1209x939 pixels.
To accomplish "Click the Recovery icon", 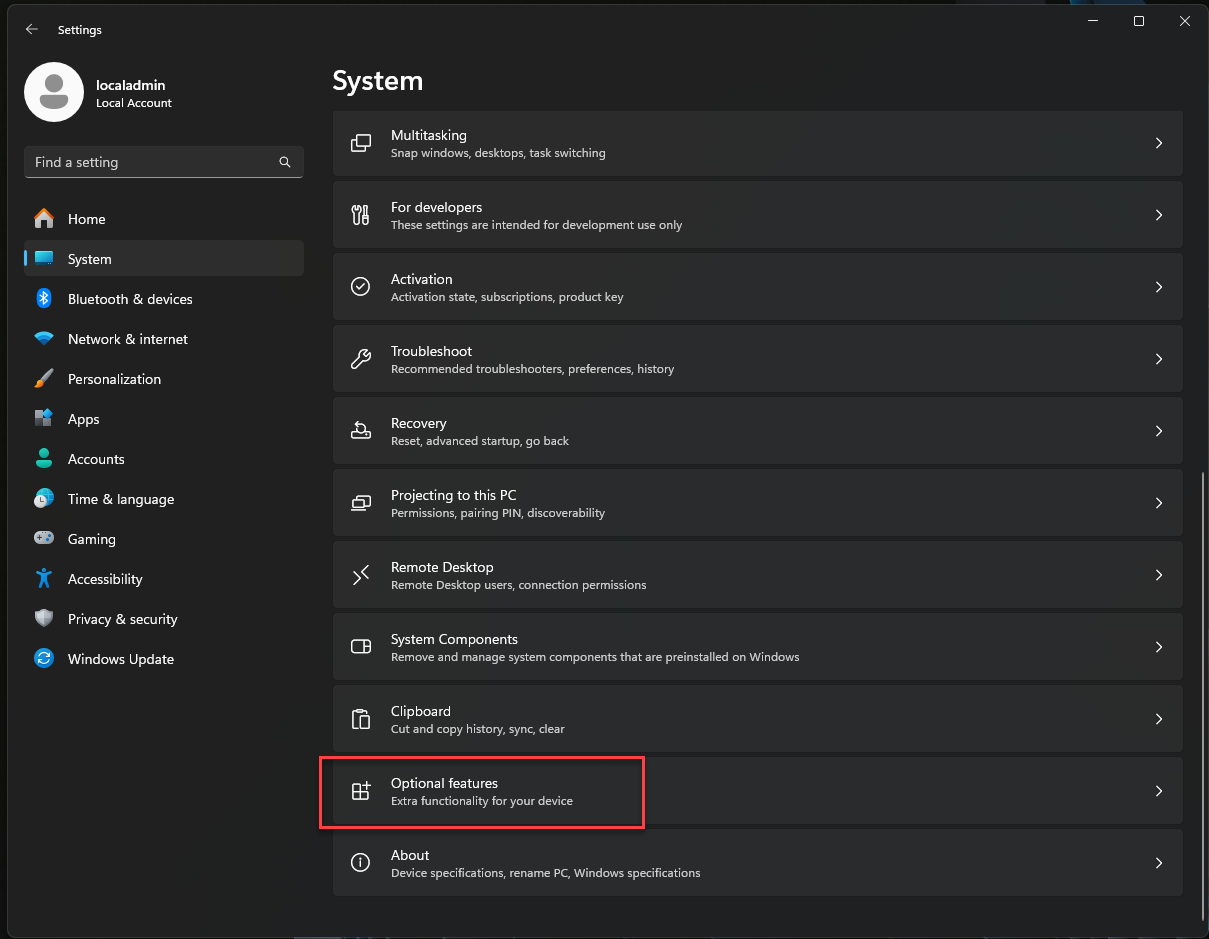I will pos(361,431).
